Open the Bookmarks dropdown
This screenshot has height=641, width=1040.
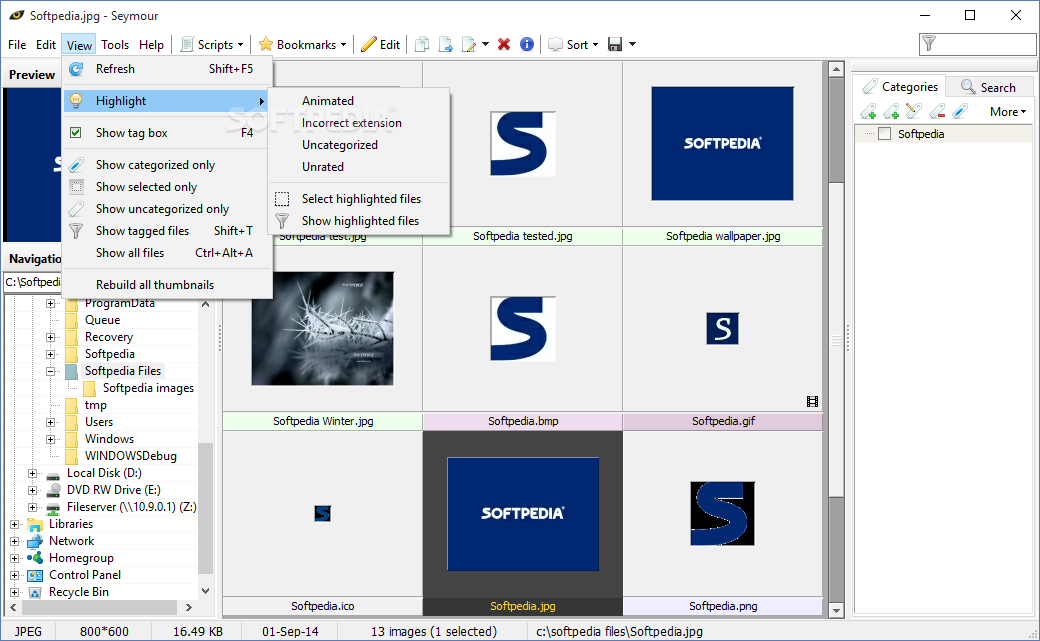pos(302,44)
